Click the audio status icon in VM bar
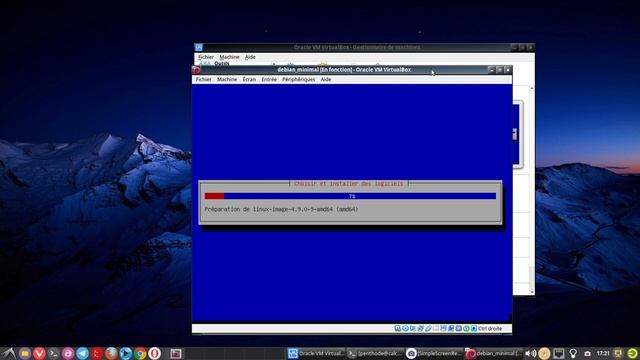This screenshot has height=360, width=640. (413, 328)
